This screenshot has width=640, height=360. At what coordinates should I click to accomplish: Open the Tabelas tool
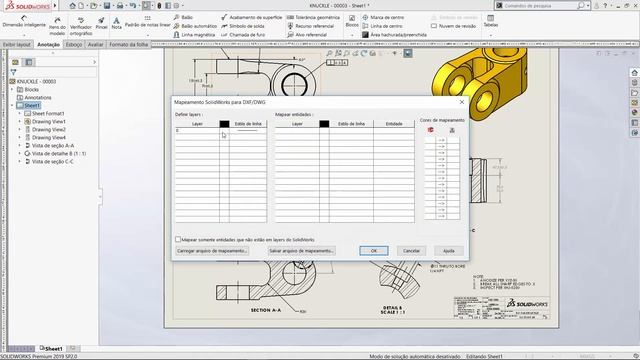pyautogui.click(x=491, y=21)
